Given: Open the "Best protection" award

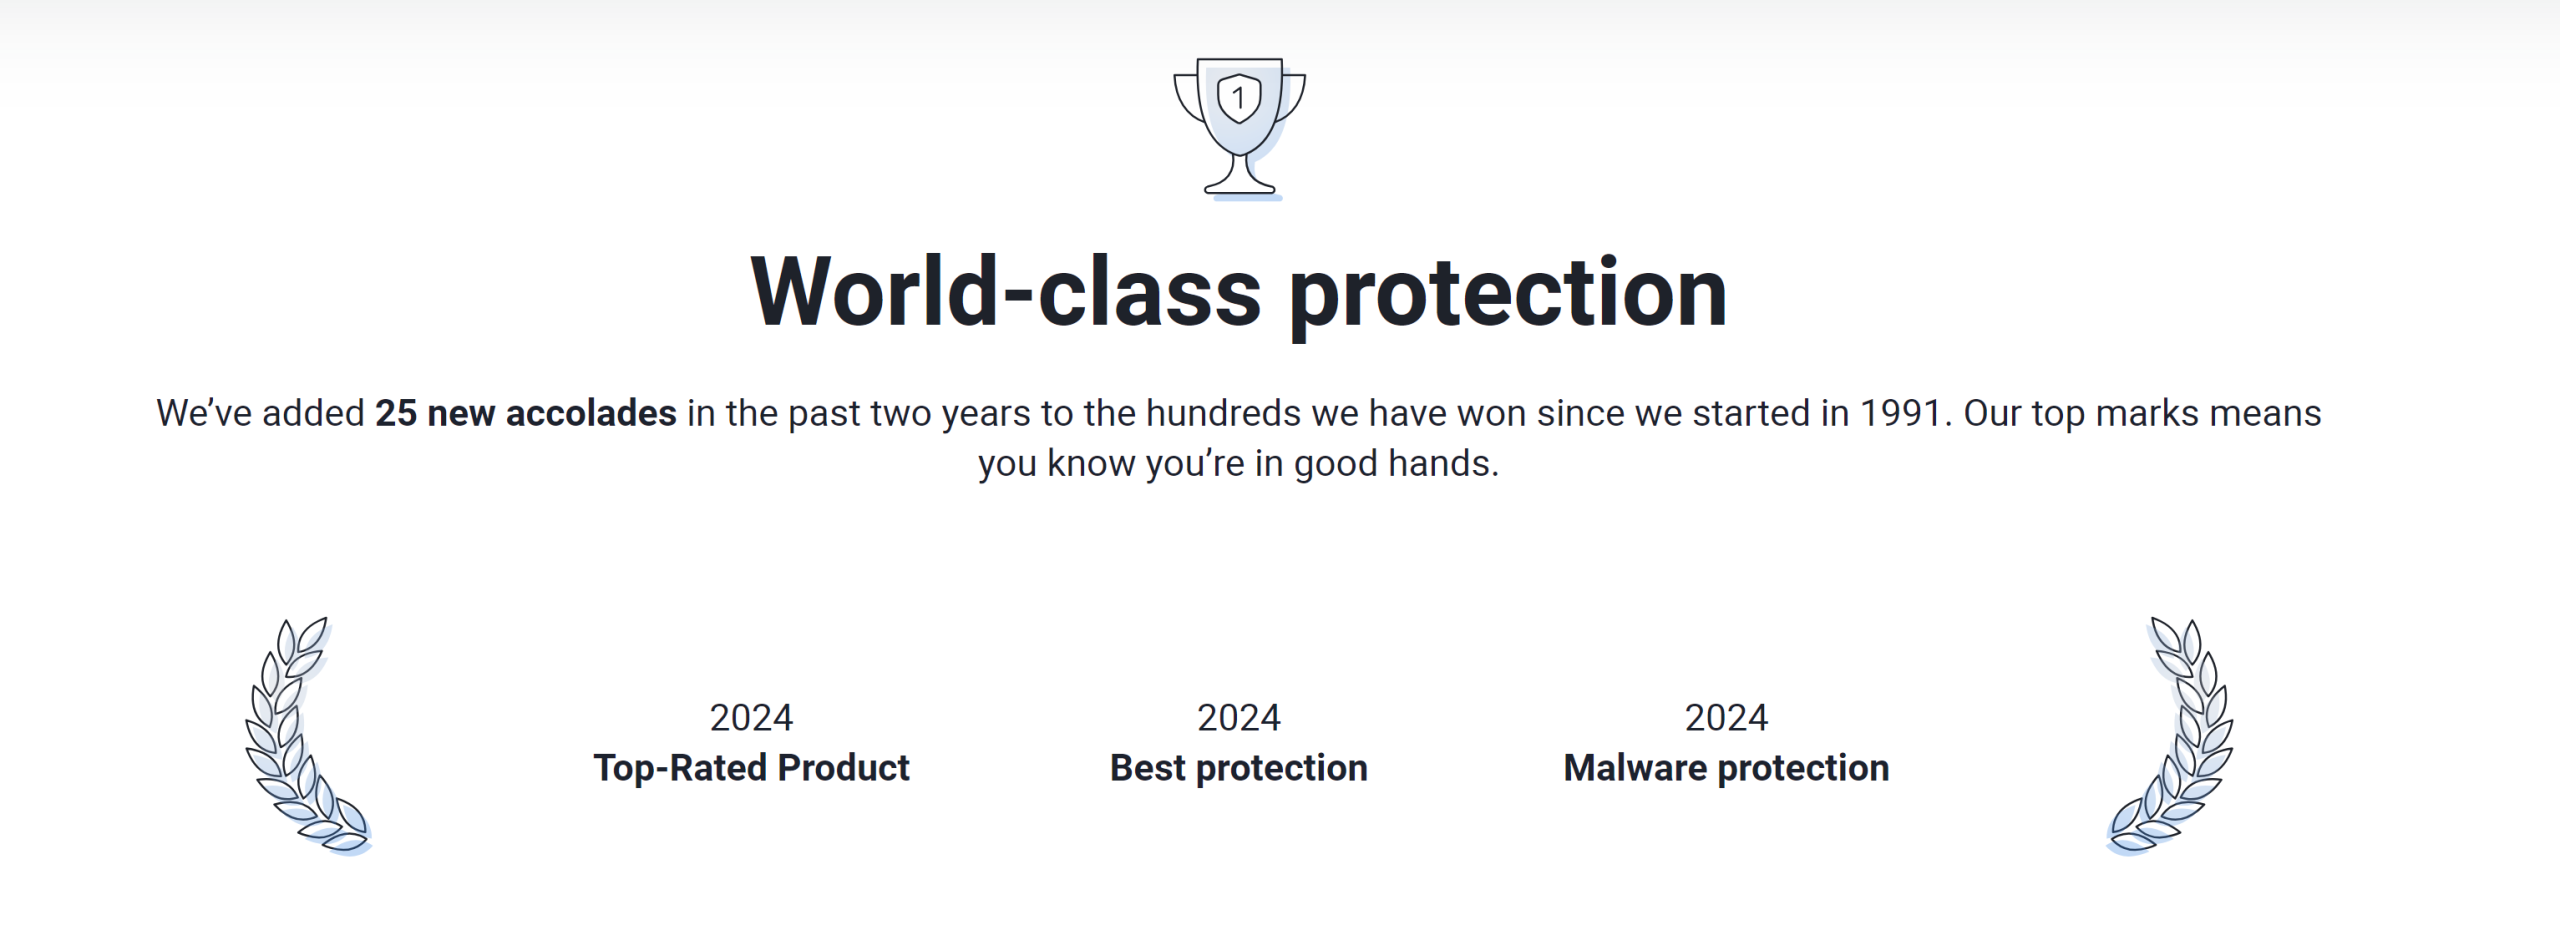Looking at the screenshot, I should (1238, 768).
